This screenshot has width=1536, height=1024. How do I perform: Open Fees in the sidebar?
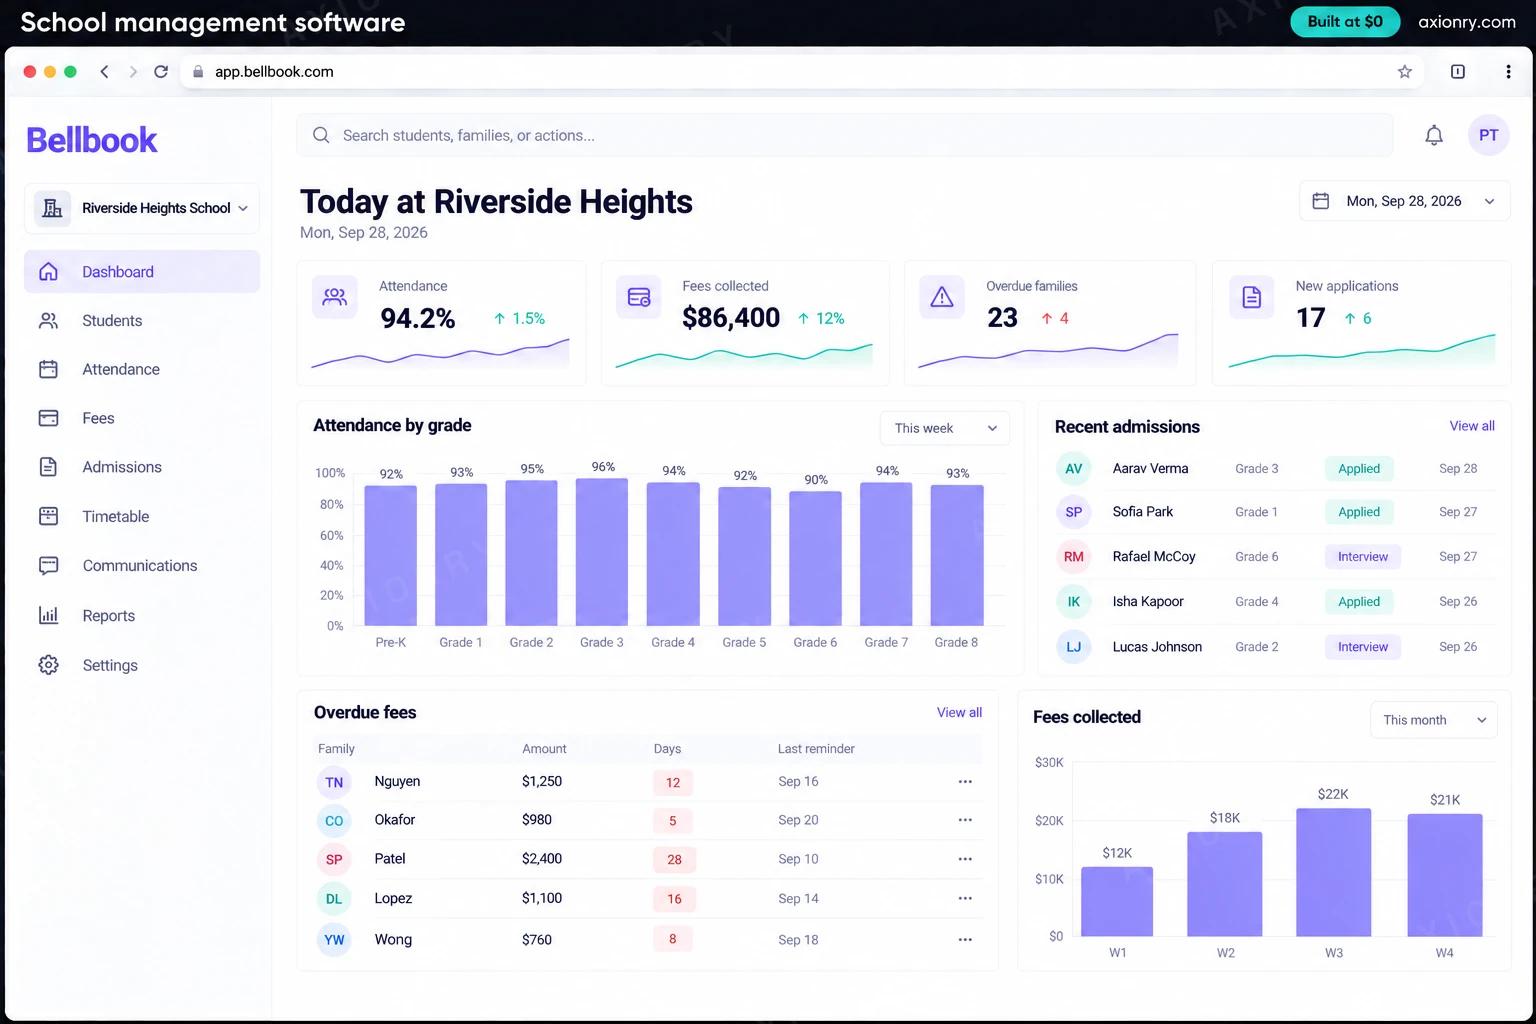click(x=142, y=418)
